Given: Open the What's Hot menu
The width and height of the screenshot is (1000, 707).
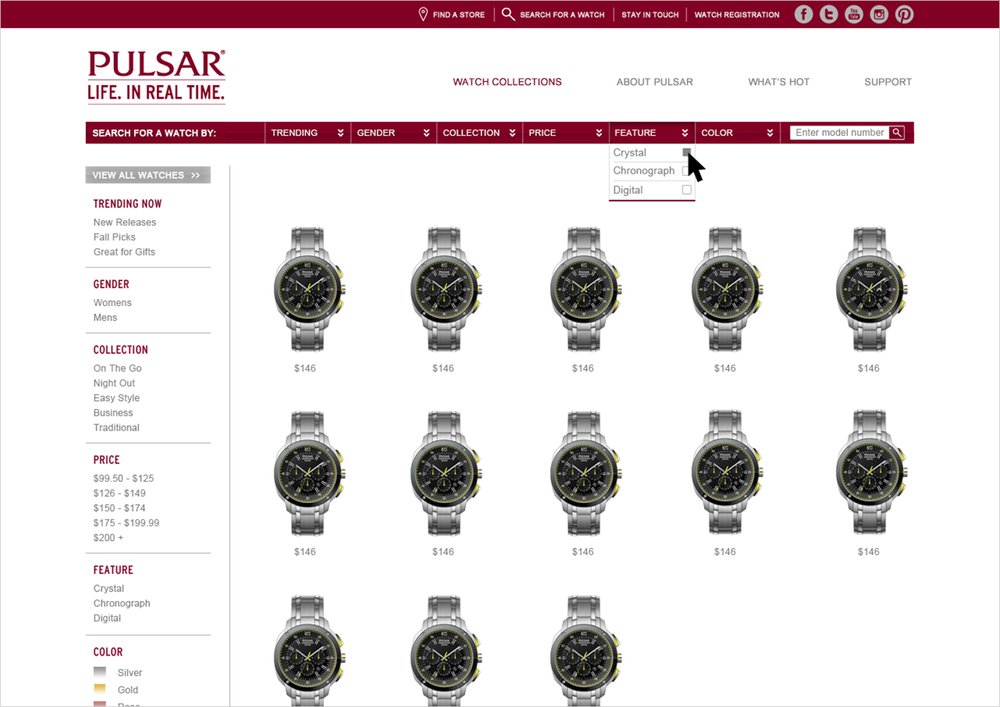Looking at the screenshot, I should point(779,82).
